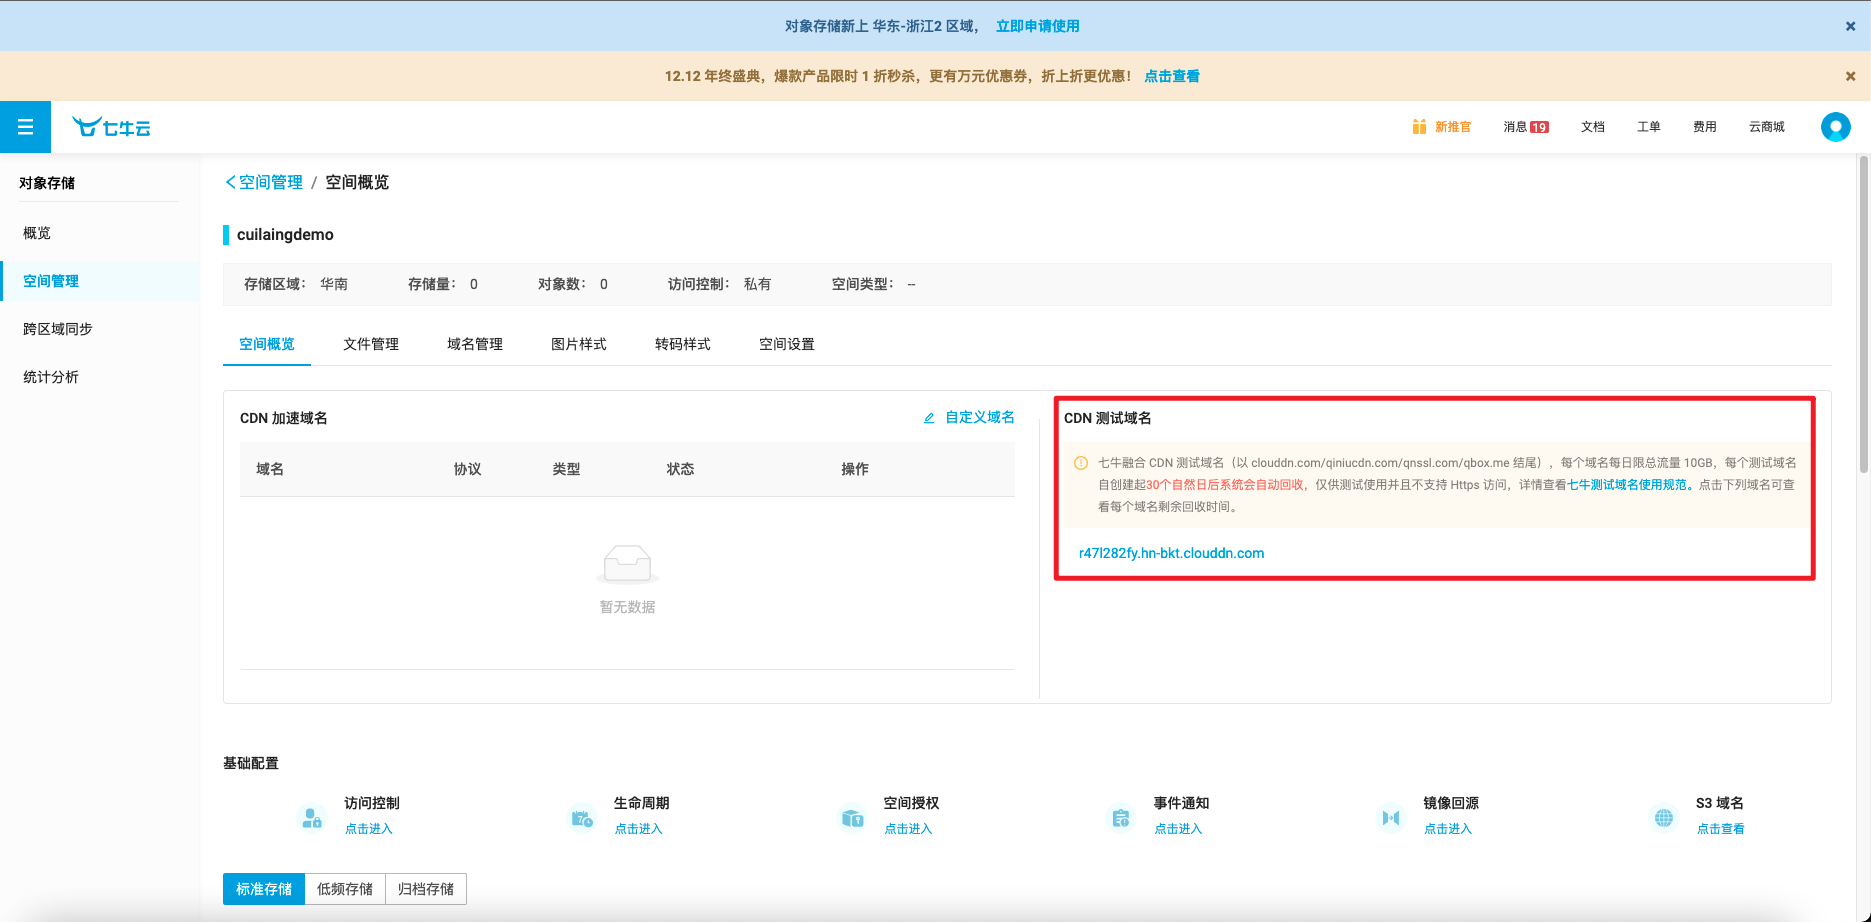Click the 域名 column header

270,469
